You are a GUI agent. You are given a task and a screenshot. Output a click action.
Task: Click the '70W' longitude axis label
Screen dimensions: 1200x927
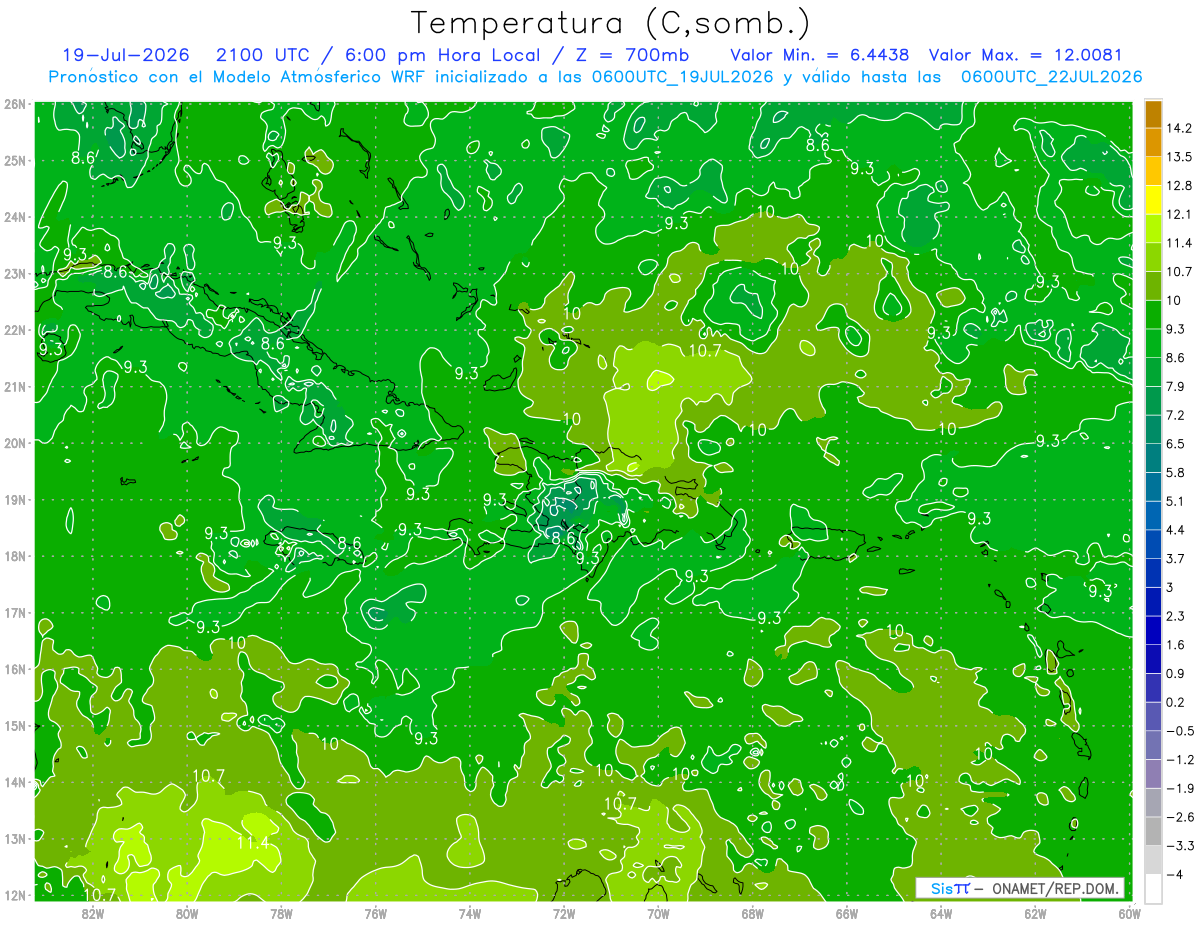658,913
